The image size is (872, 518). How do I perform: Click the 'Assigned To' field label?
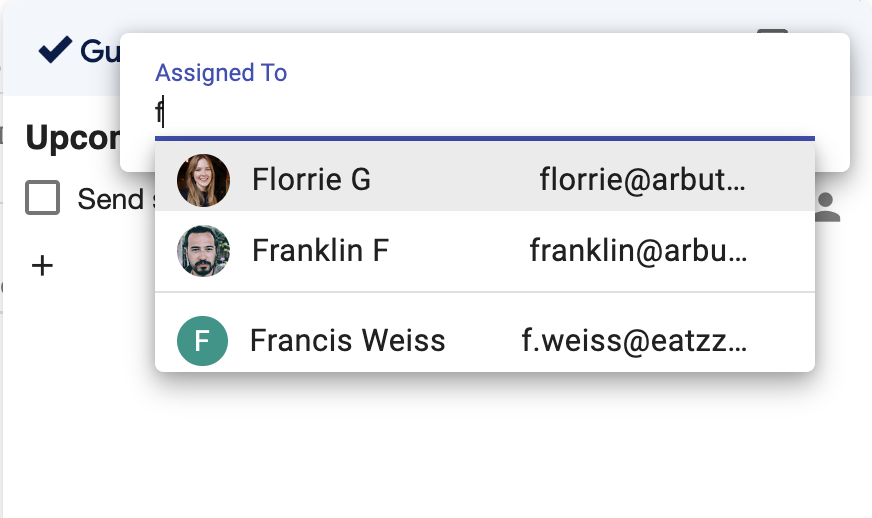[x=221, y=73]
